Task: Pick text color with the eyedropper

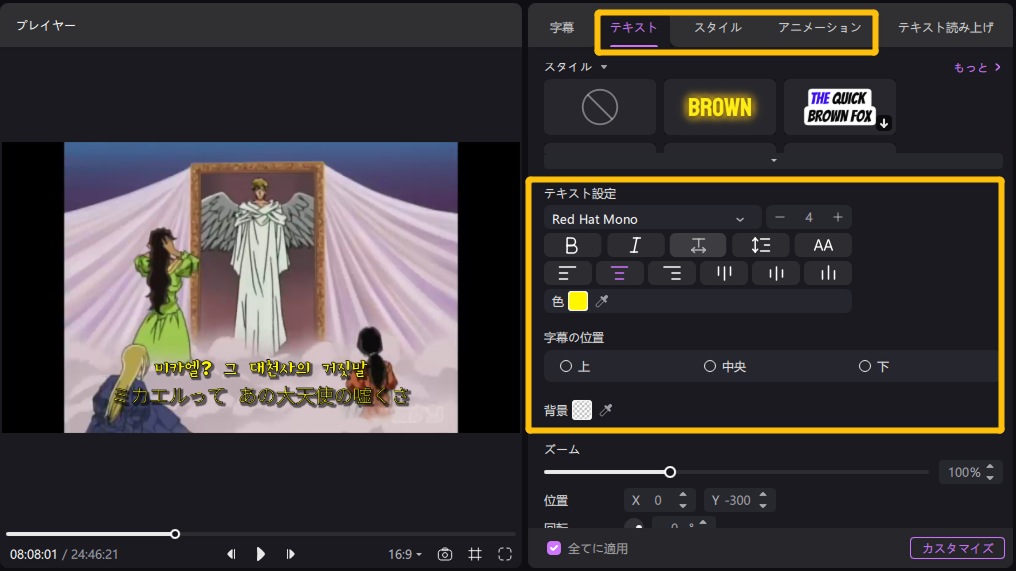Action: tap(602, 301)
